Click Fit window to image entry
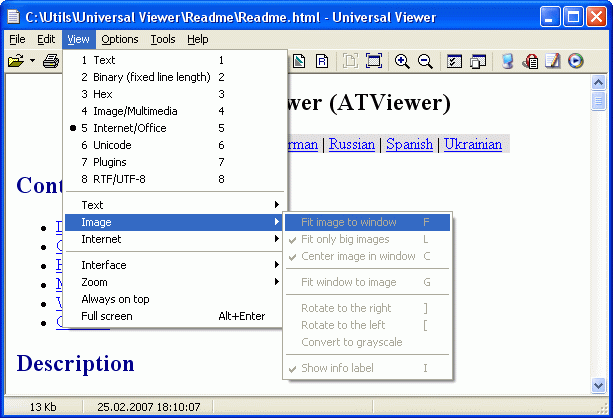 pos(367,282)
